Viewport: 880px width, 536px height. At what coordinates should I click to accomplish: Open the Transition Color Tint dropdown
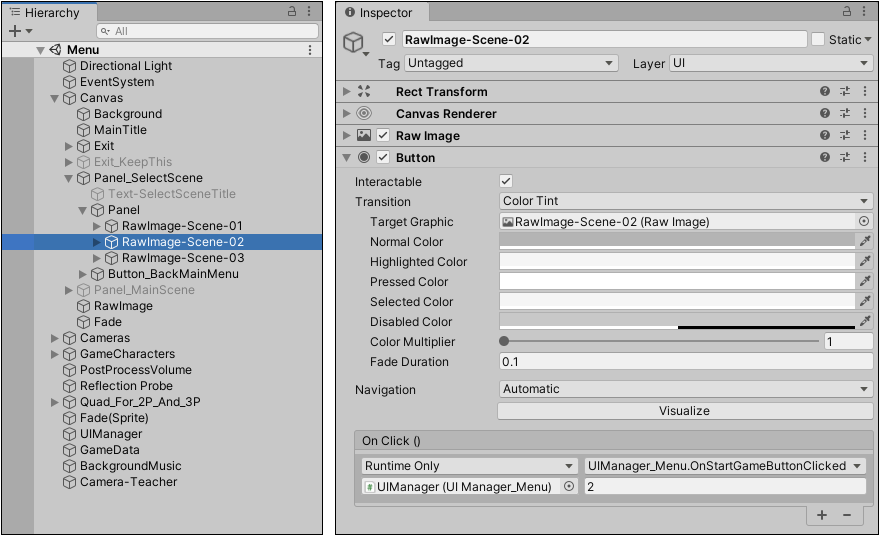pyautogui.click(x=685, y=201)
